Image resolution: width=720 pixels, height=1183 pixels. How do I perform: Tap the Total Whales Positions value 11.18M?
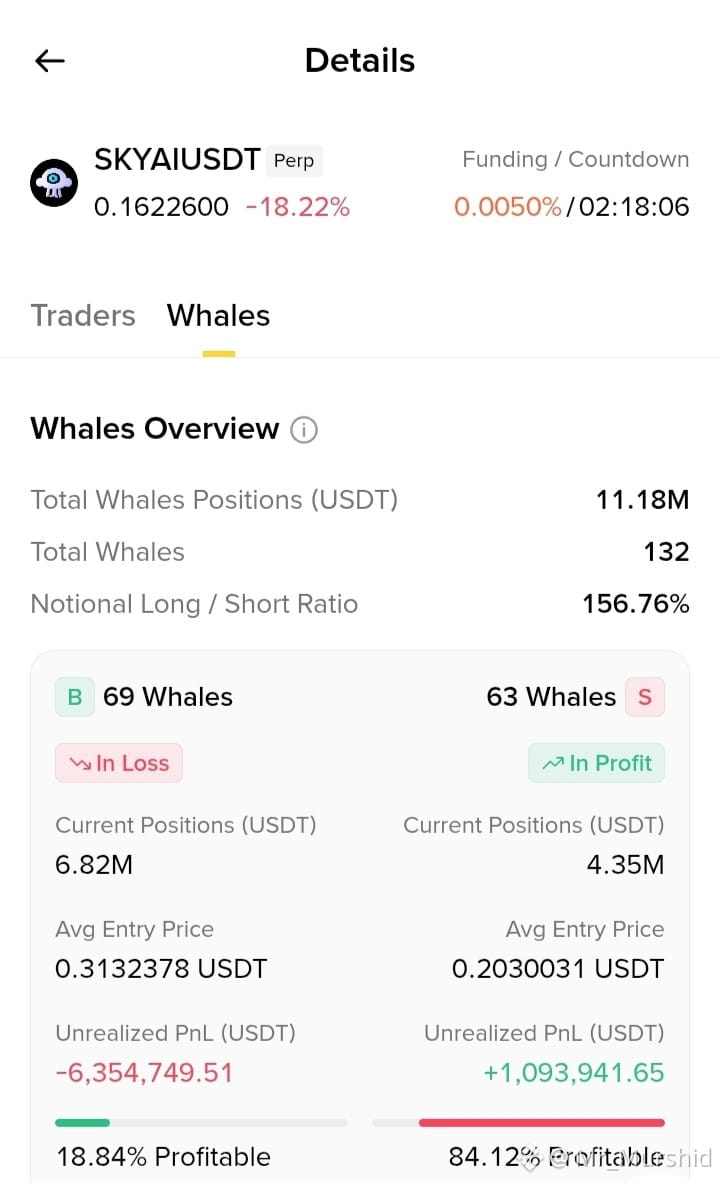642,499
